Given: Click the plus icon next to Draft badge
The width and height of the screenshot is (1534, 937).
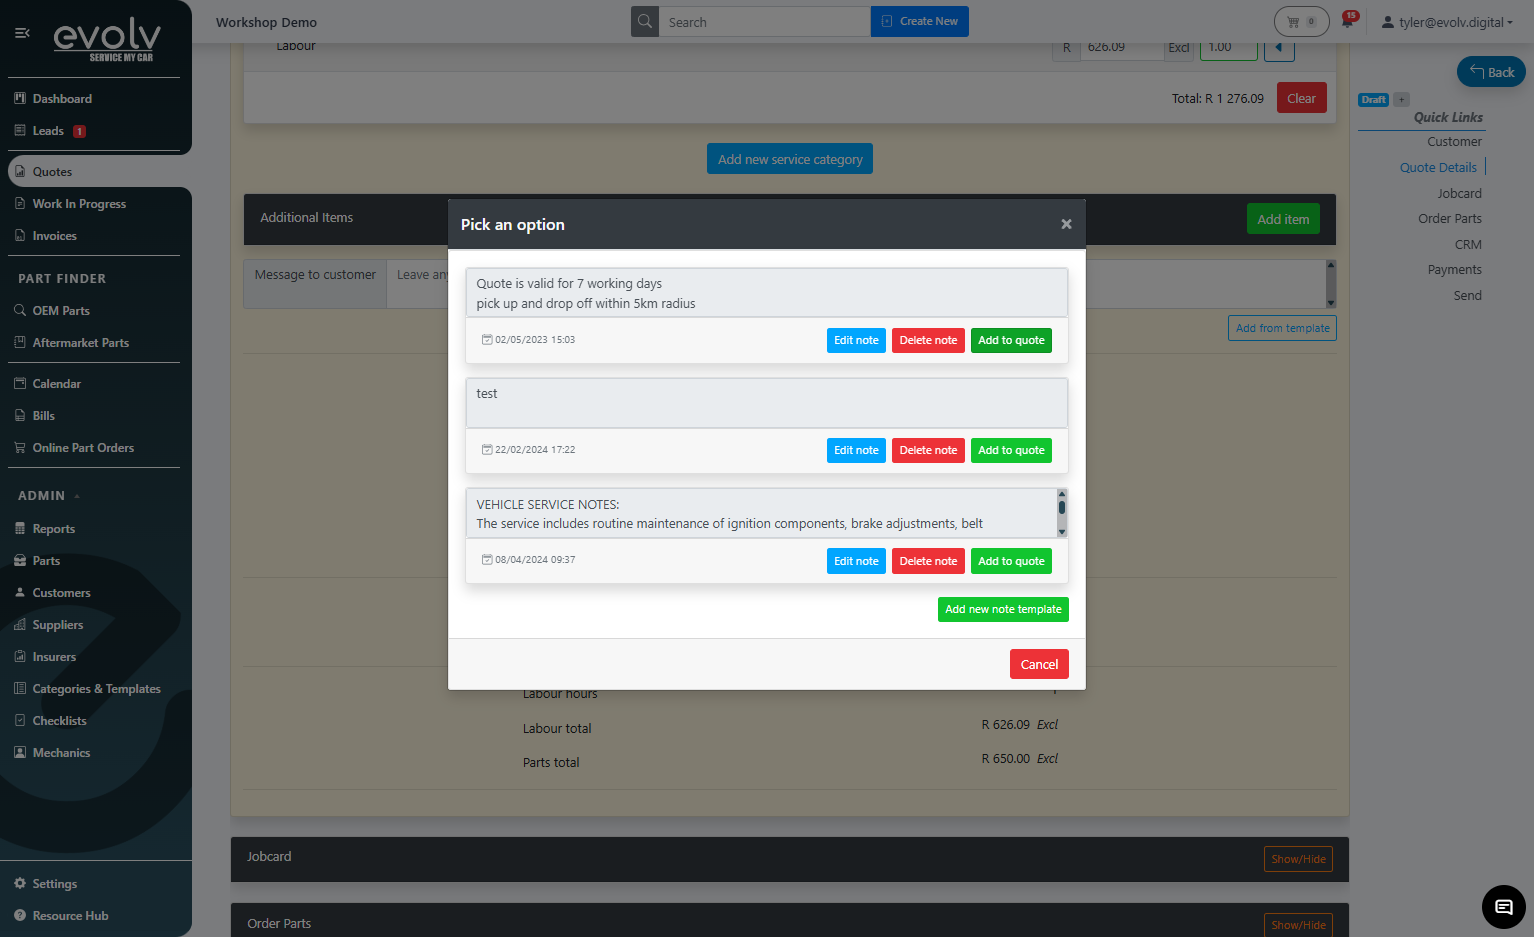Looking at the screenshot, I should pyautogui.click(x=1402, y=99).
